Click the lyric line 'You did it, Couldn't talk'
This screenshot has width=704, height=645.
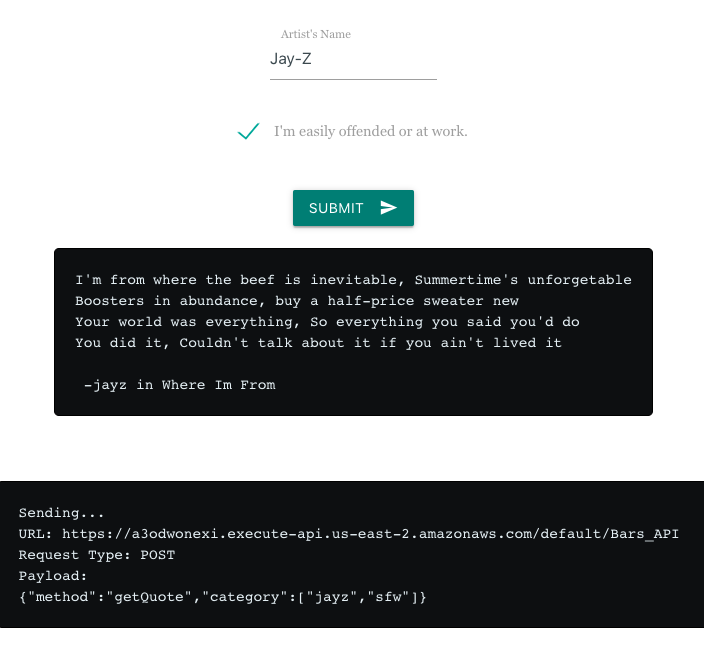click(318, 343)
